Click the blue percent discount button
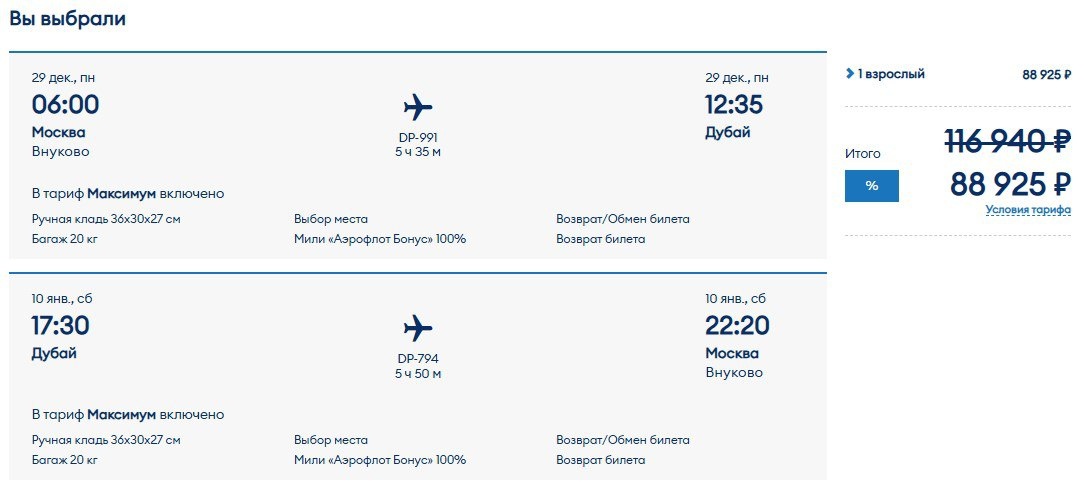 [x=872, y=186]
